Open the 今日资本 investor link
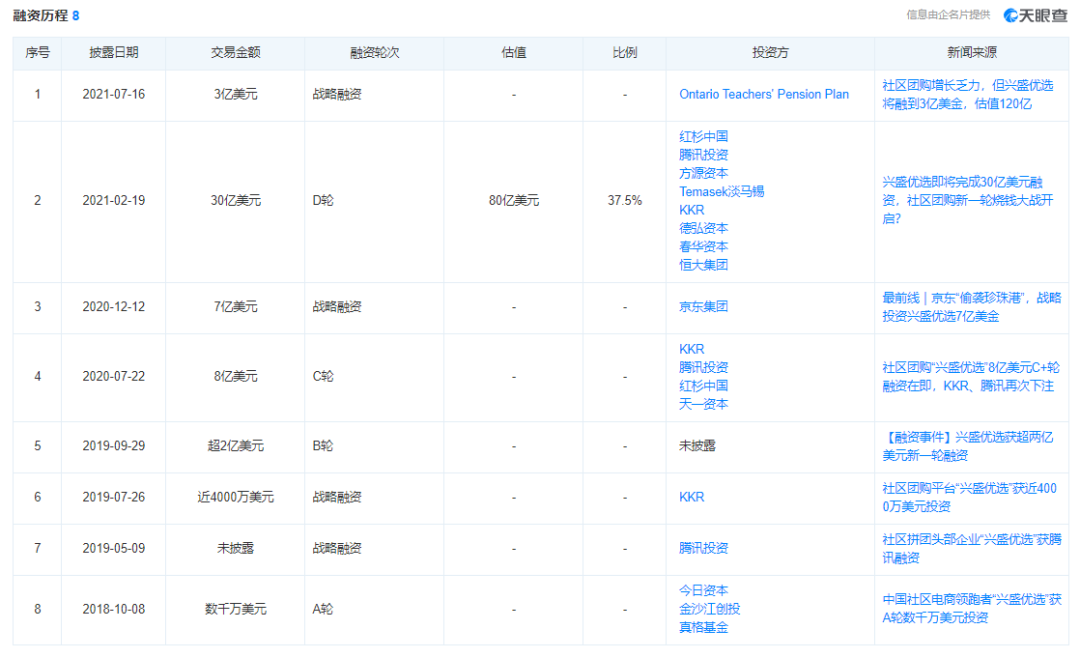This screenshot has width=1080, height=658. (703, 591)
